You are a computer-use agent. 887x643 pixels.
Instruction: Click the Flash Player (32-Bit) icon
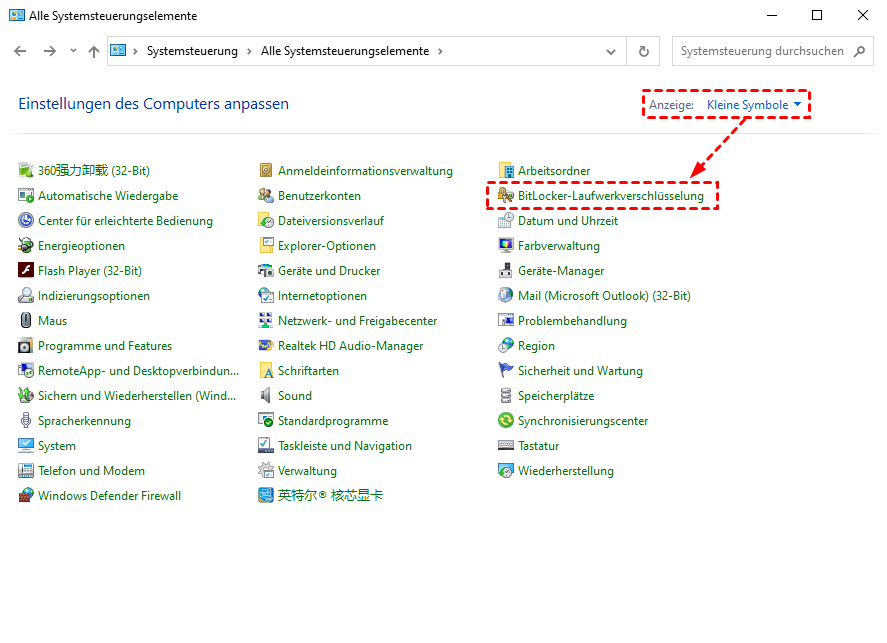point(26,271)
